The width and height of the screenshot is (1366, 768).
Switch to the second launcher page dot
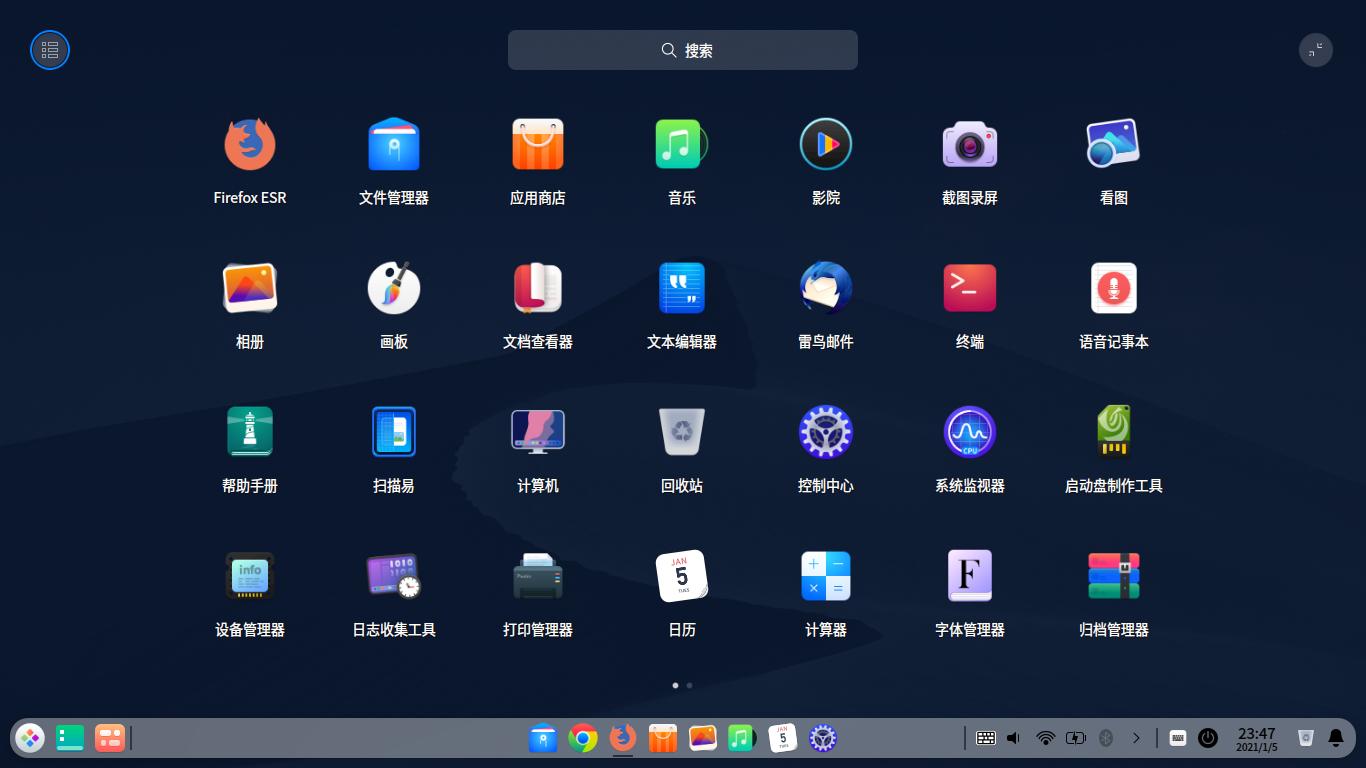pos(689,685)
